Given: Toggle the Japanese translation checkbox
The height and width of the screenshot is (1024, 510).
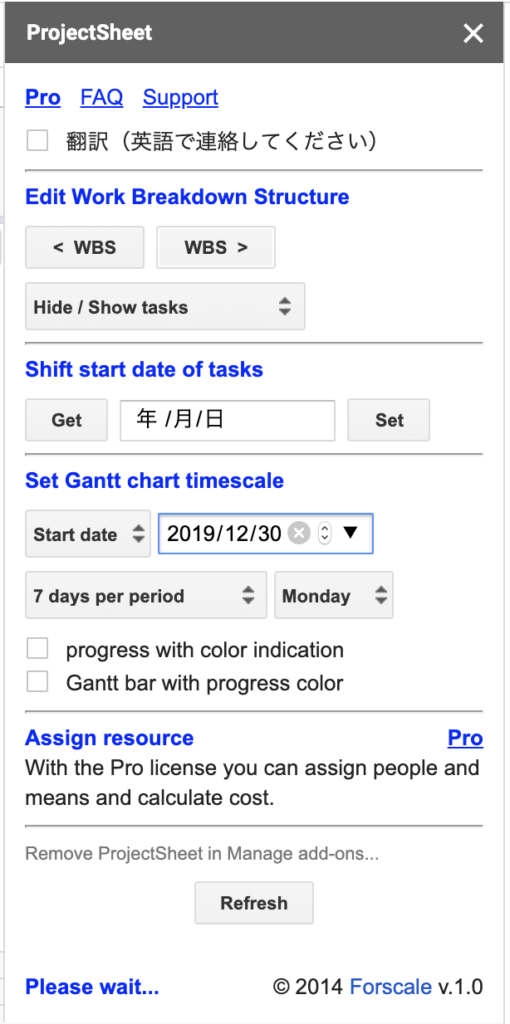Looking at the screenshot, I should tap(37, 140).
